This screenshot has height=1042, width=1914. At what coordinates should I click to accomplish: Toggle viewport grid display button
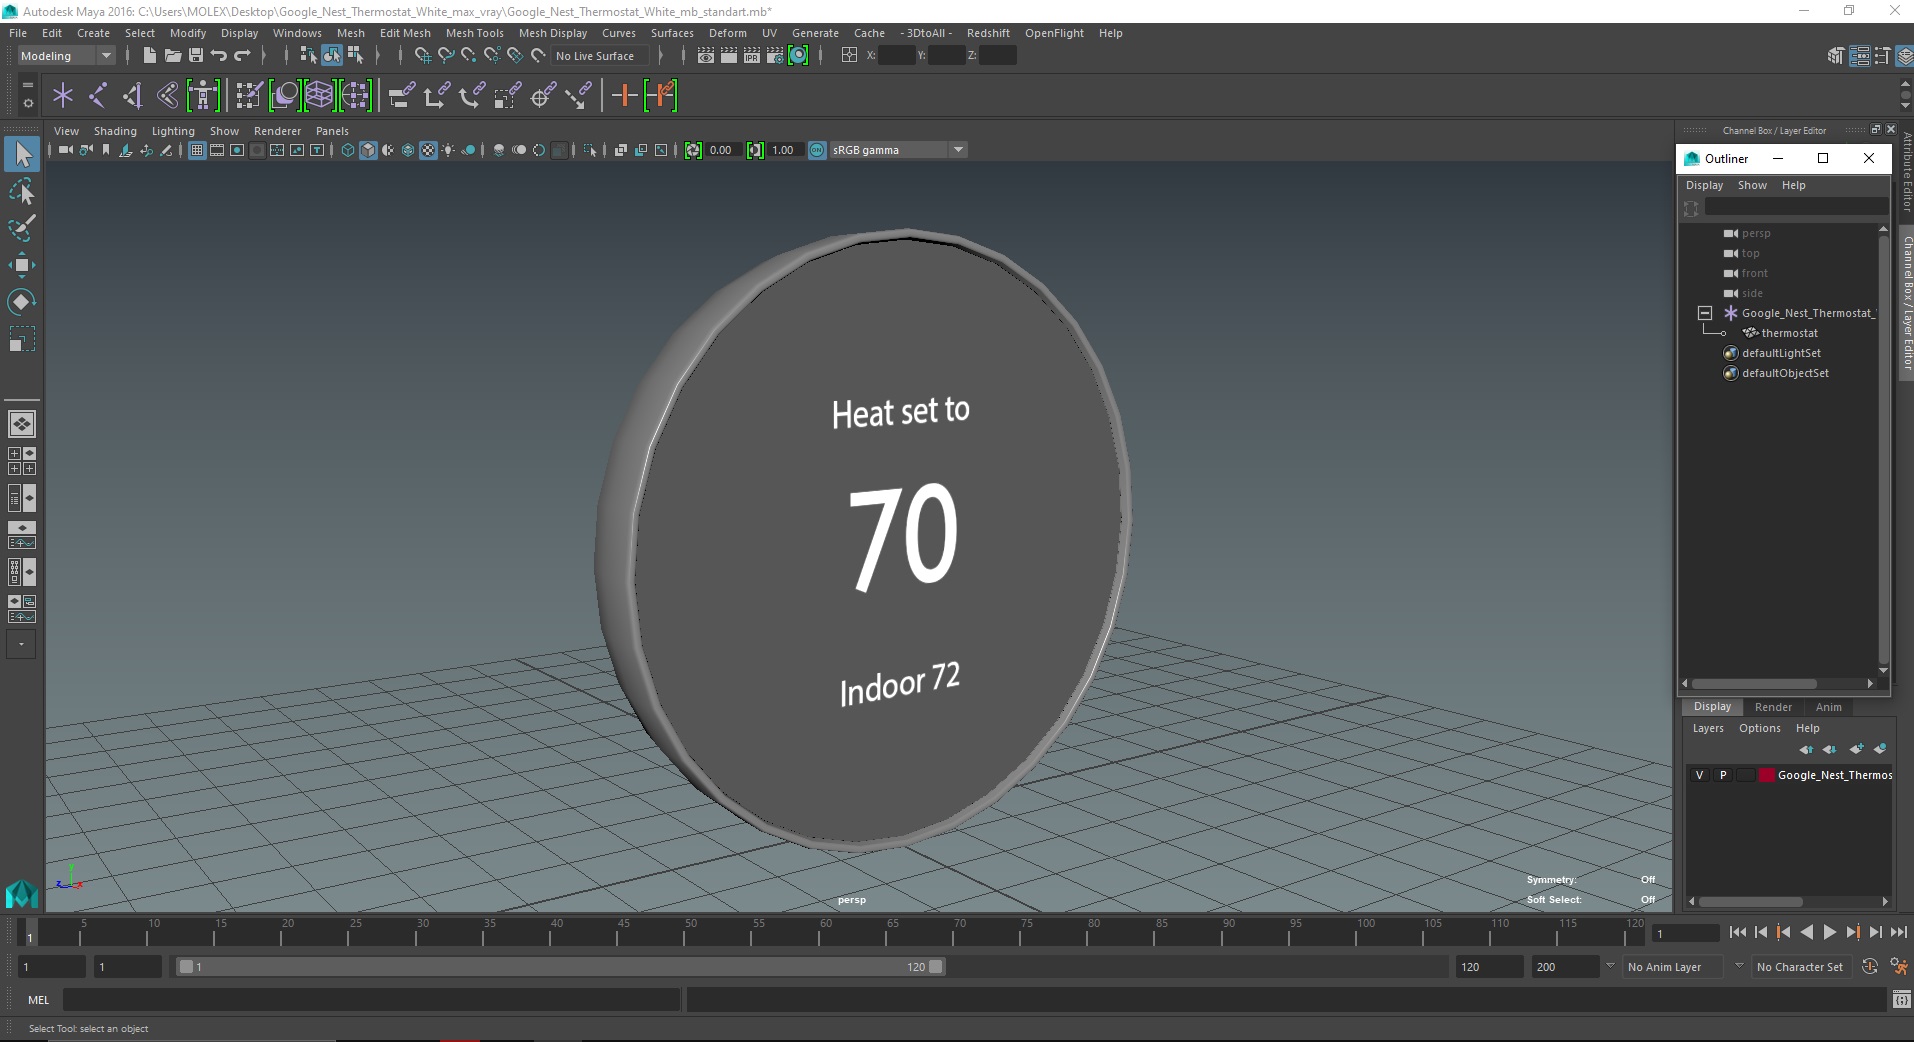(x=197, y=150)
